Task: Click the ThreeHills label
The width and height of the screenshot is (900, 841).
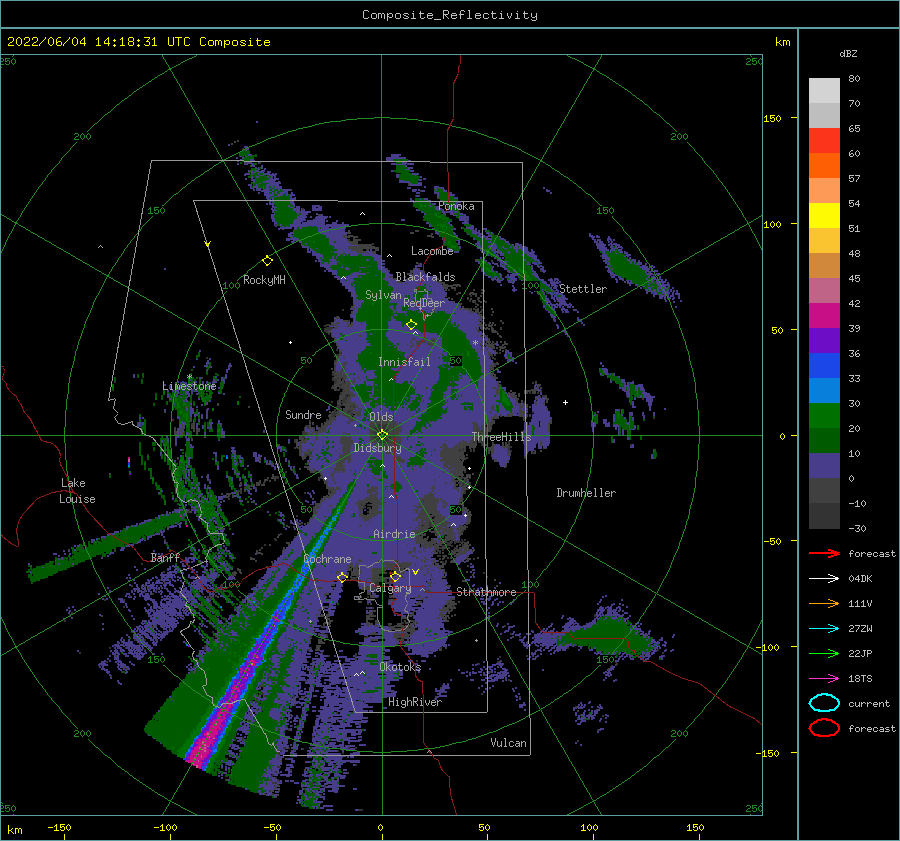Action: tap(501, 437)
